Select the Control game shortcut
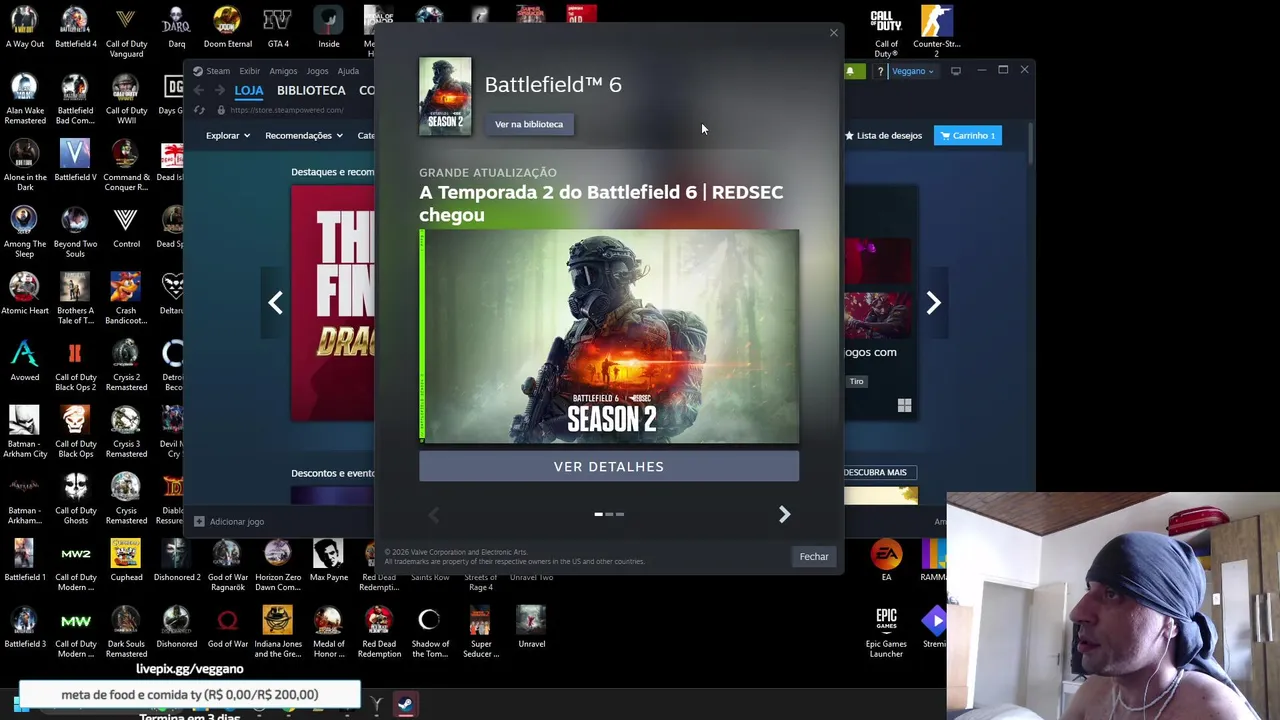Viewport: 1280px width, 720px height. point(126,227)
